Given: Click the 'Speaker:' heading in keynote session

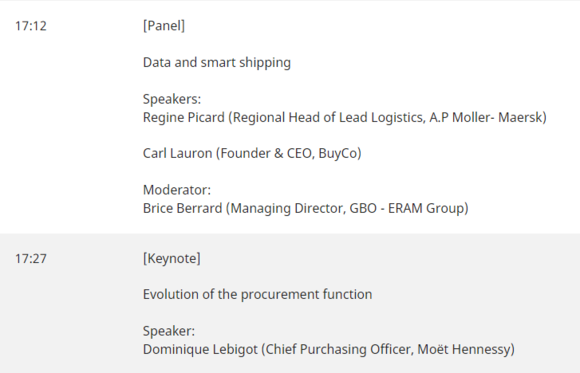Looking at the screenshot, I should [169, 331].
